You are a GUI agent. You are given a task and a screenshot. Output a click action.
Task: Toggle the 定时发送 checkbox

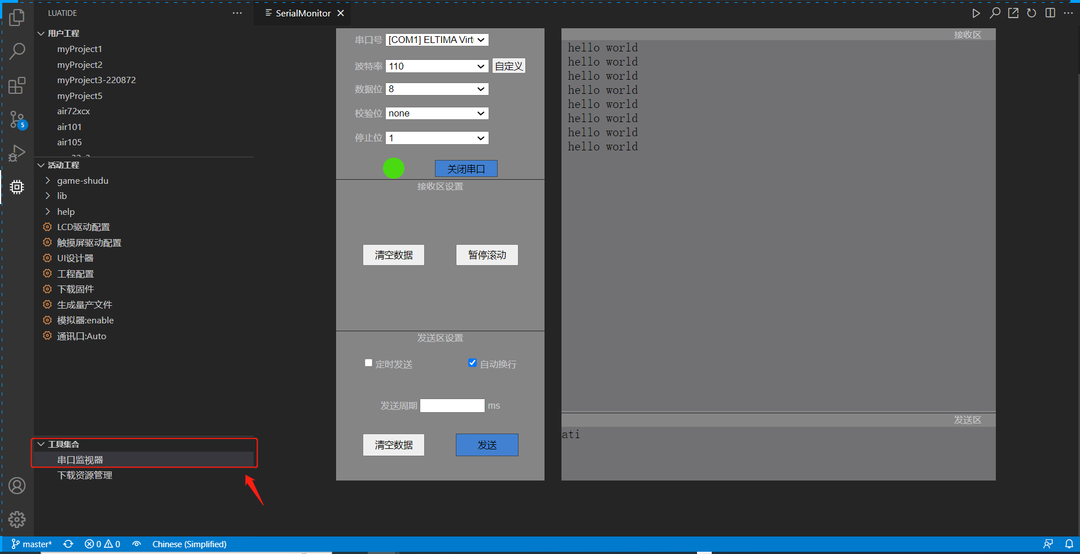click(x=368, y=363)
